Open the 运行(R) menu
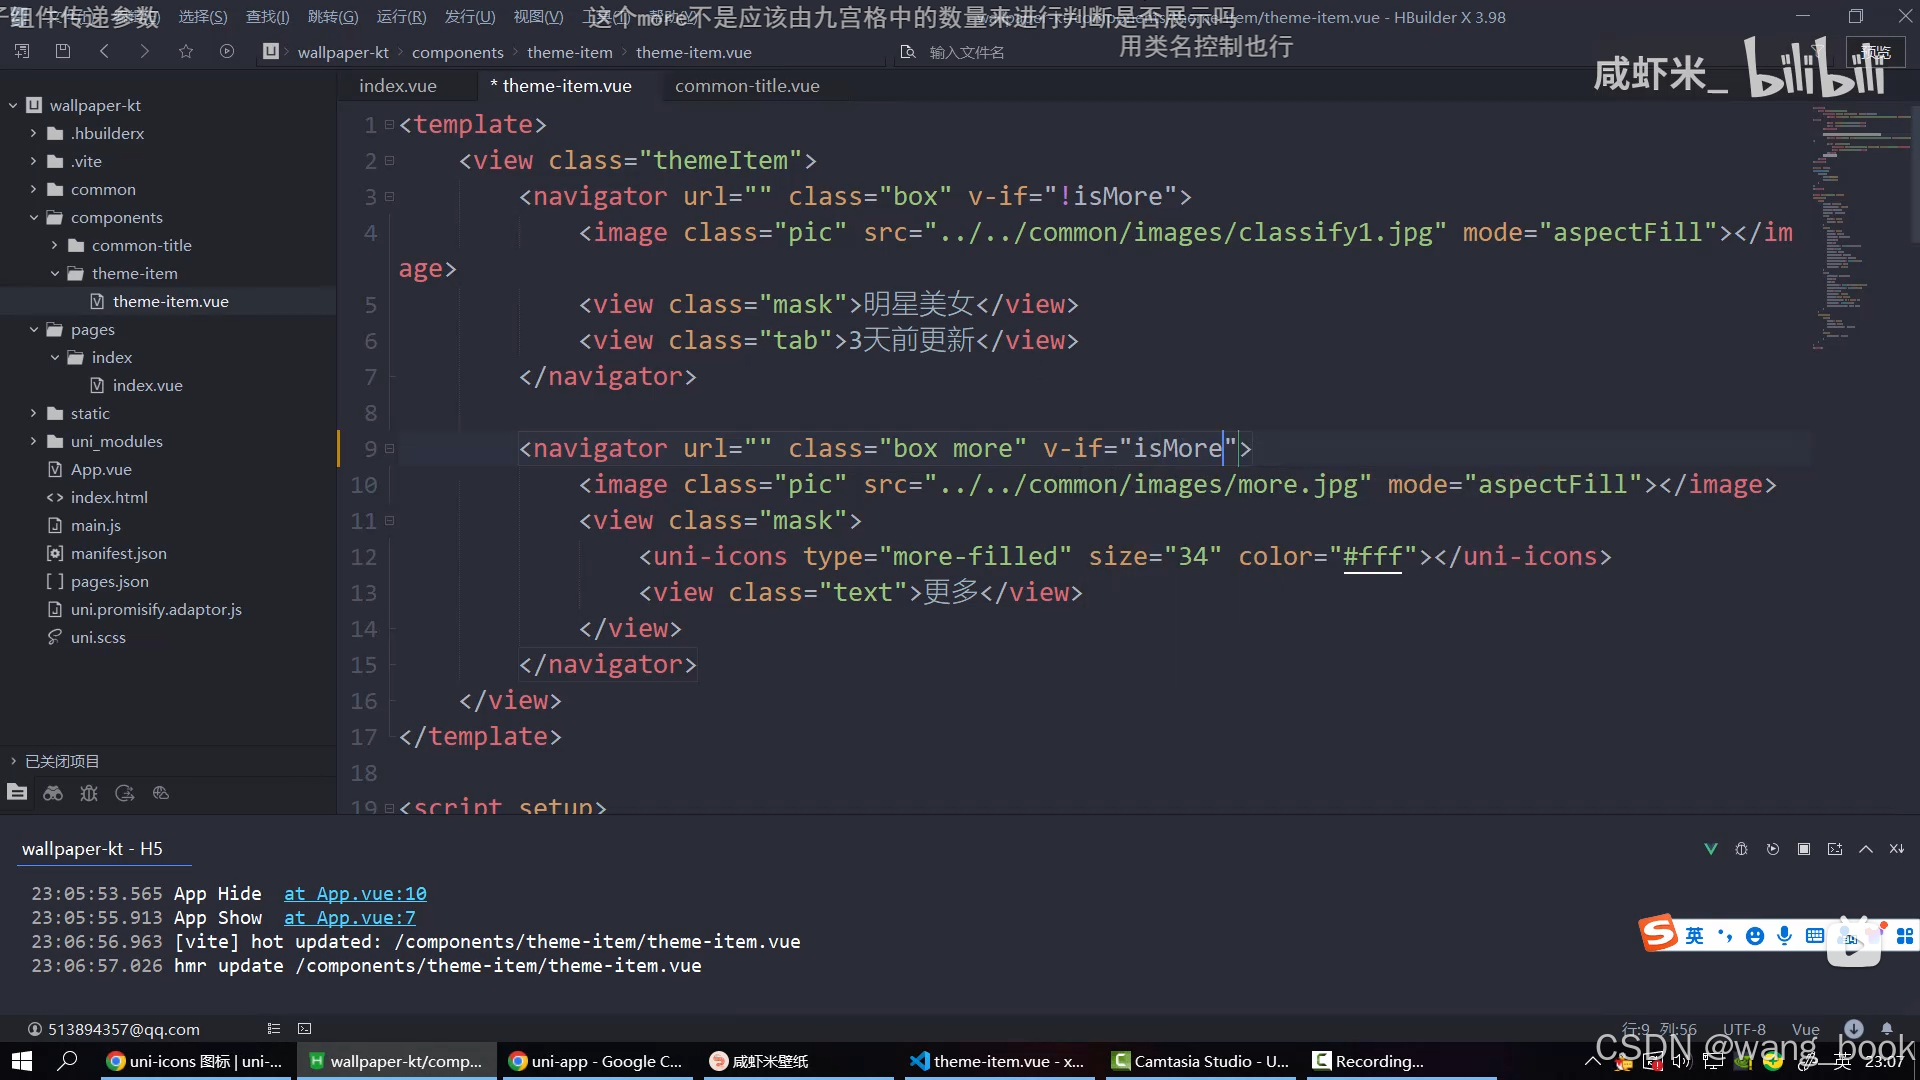1920x1080 pixels. (x=401, y=17)
